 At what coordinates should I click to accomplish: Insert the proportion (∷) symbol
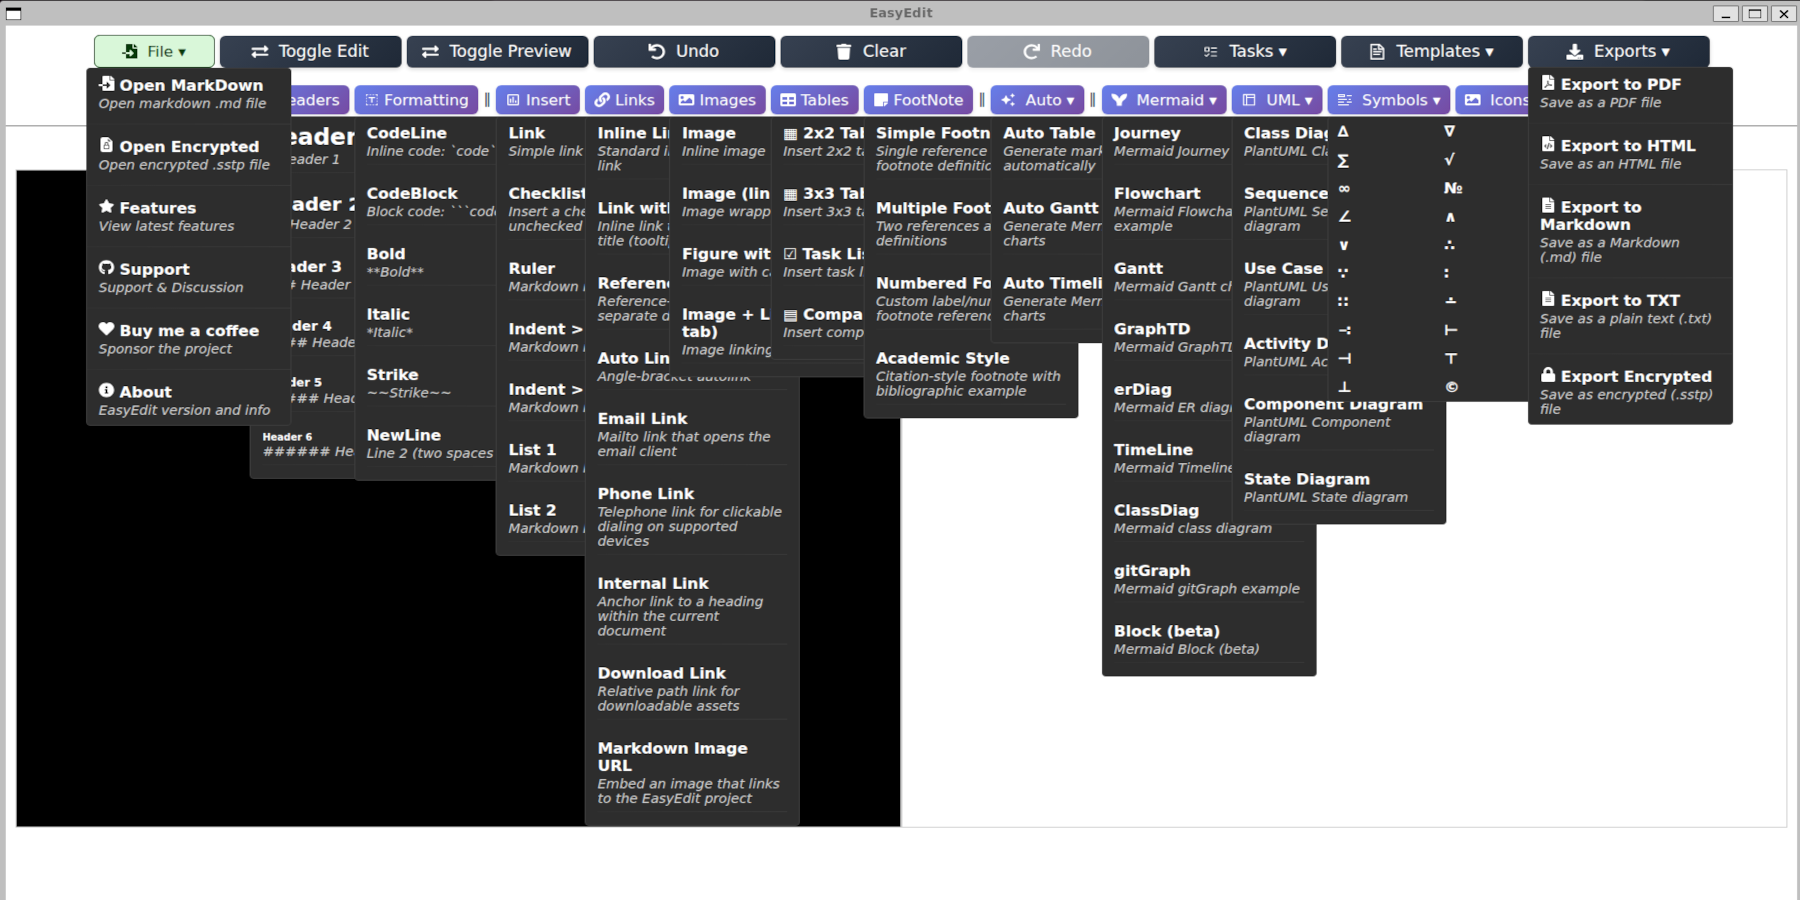coord(1343,301)
